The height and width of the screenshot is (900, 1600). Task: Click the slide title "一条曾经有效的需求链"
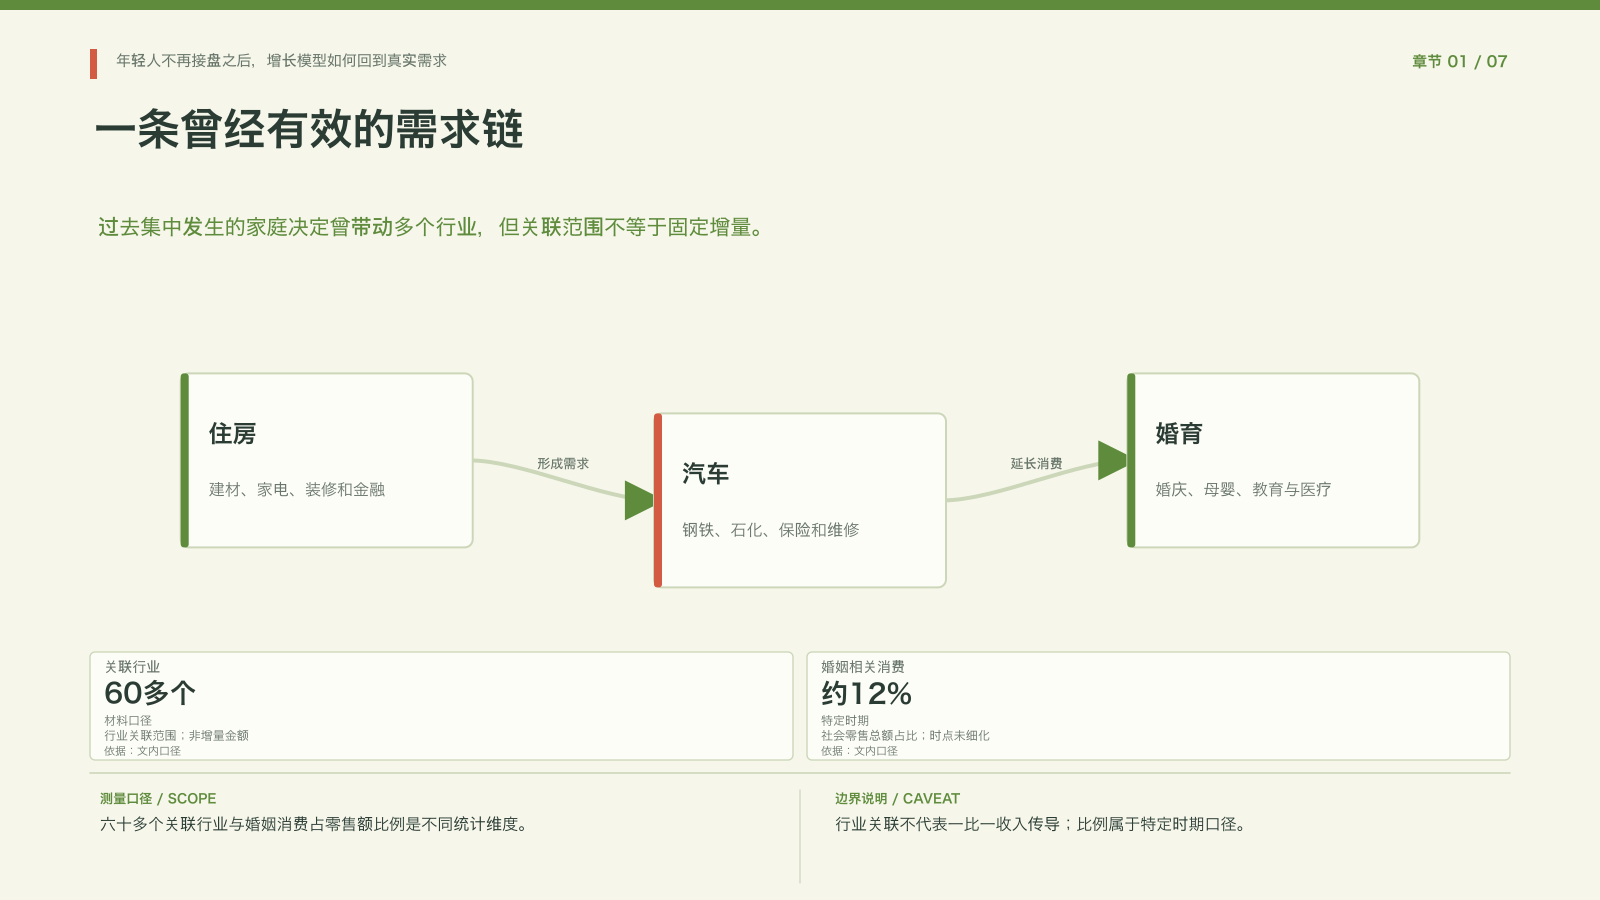click(x=310, y=130)
